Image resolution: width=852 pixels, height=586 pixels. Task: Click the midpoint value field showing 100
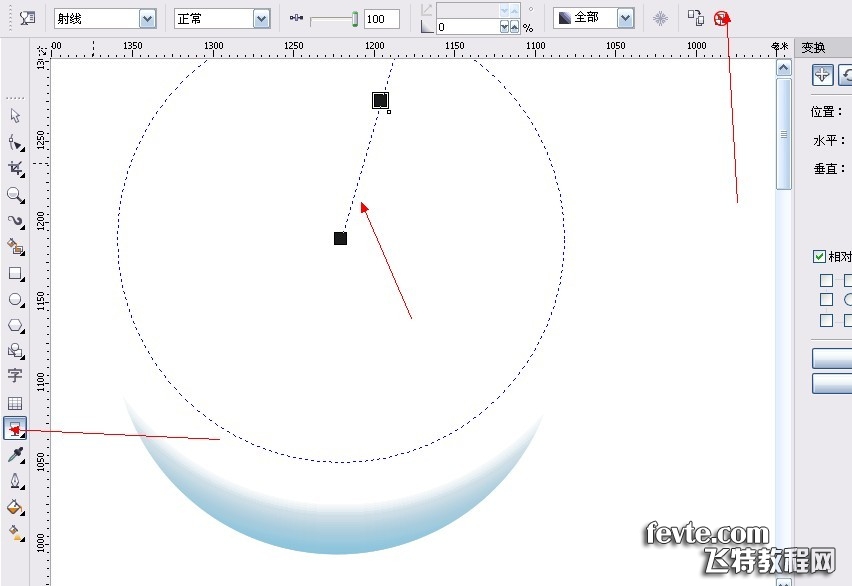coord(381,19)
